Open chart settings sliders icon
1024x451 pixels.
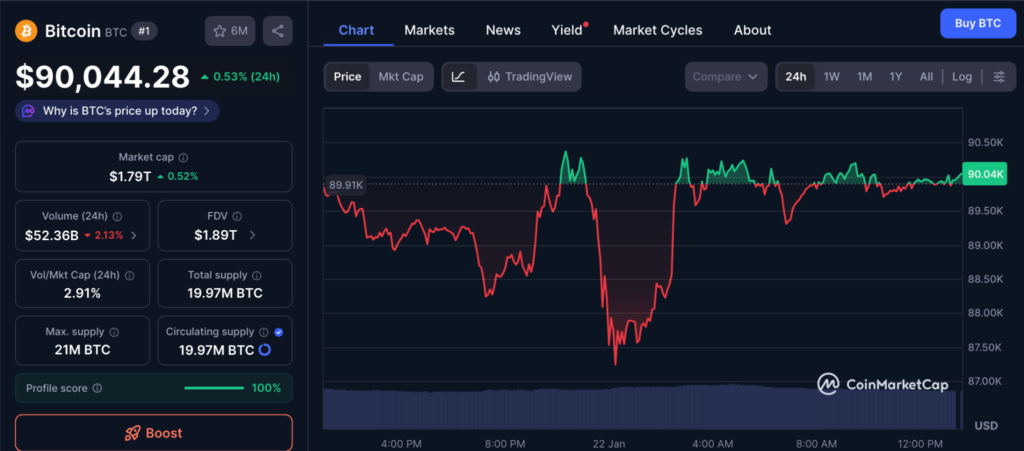click(x=998, y=77)
